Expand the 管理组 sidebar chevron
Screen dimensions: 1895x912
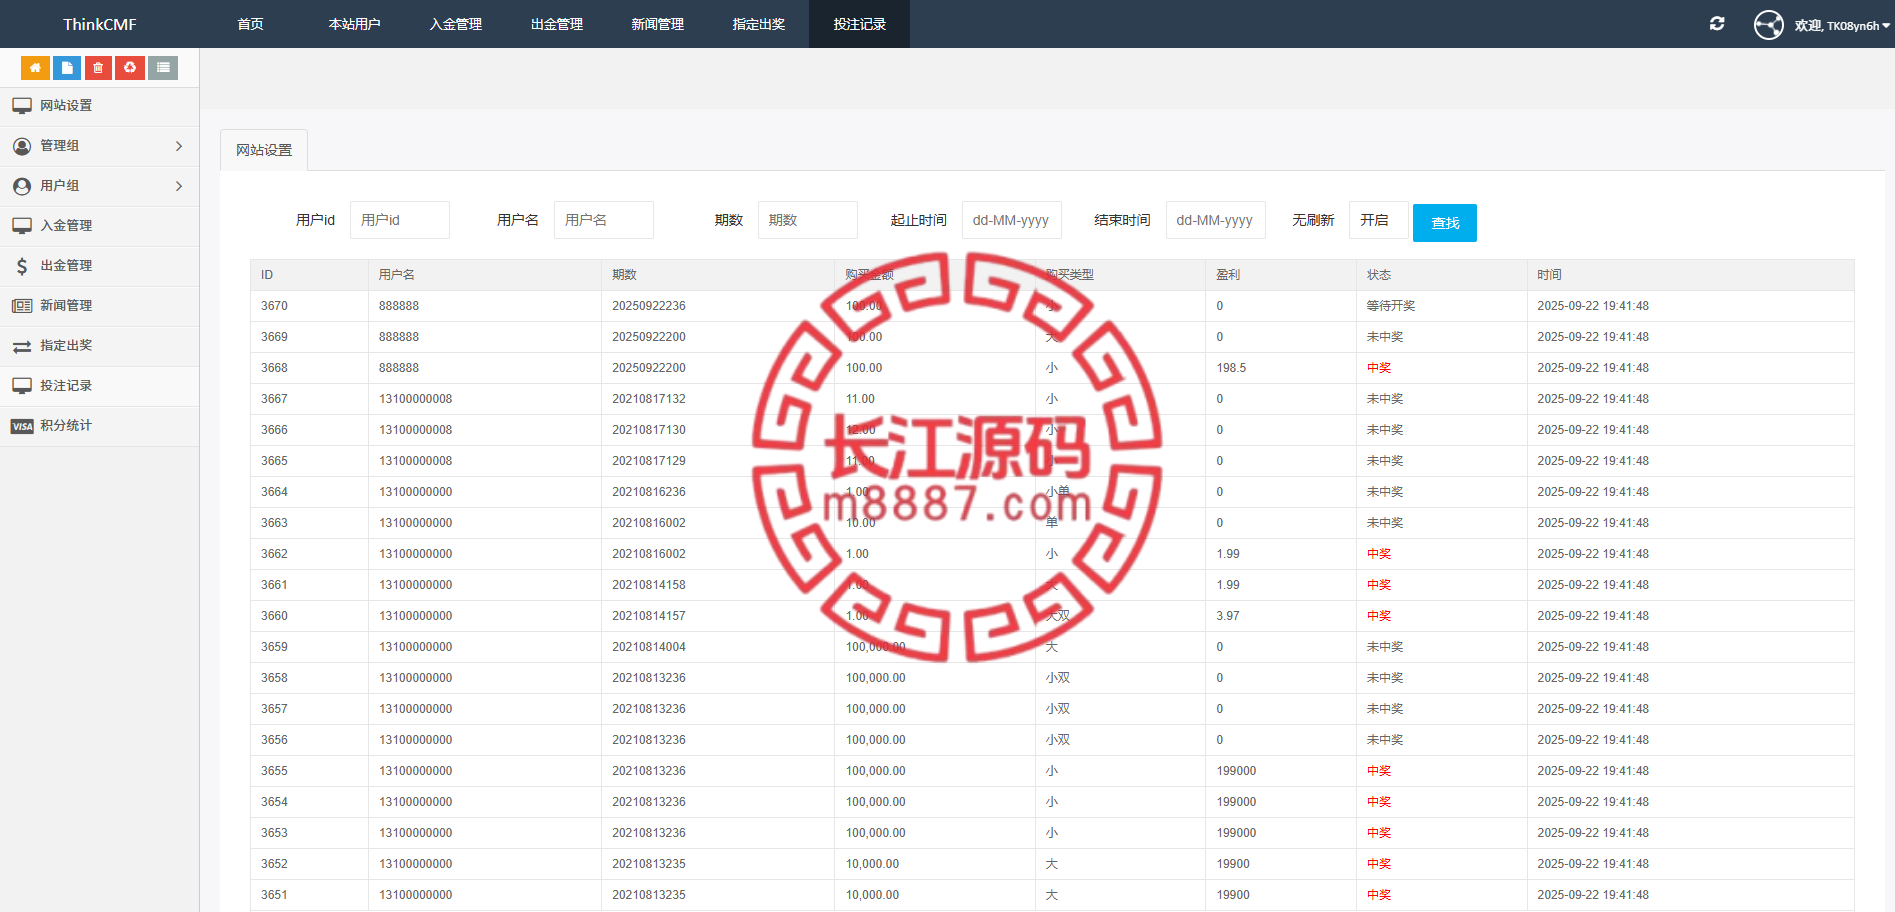click(x=179, y=146)
